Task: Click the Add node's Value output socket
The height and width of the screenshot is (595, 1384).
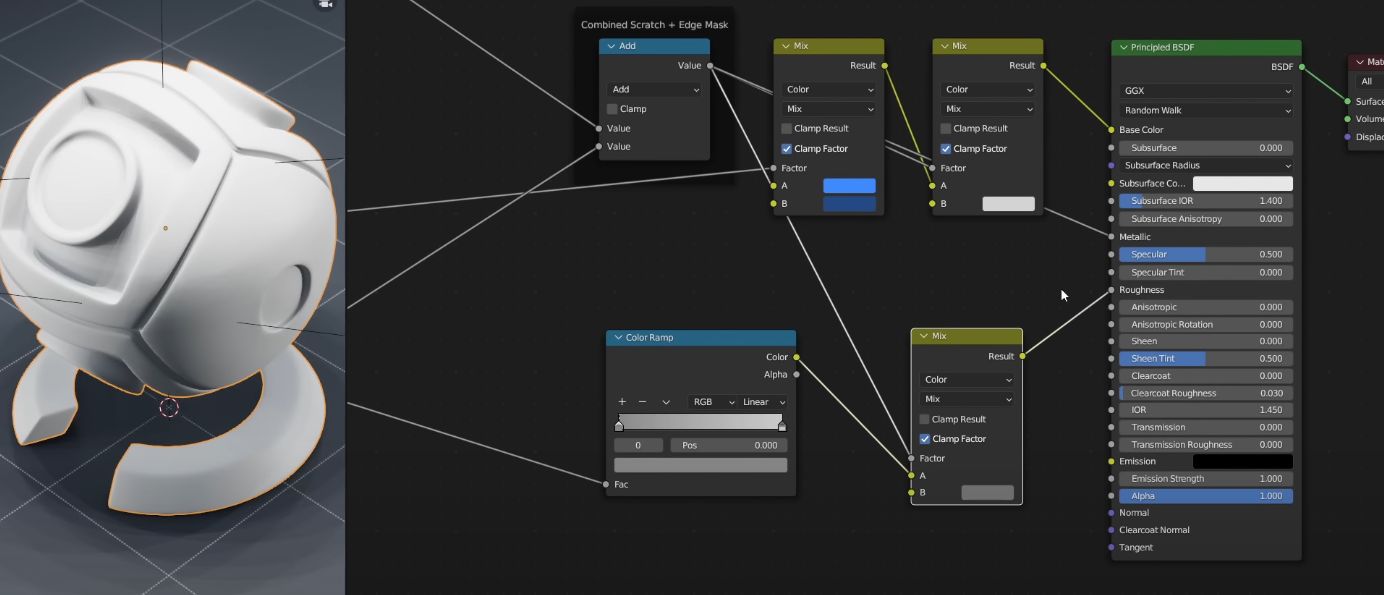Action: tap(710, 66)
